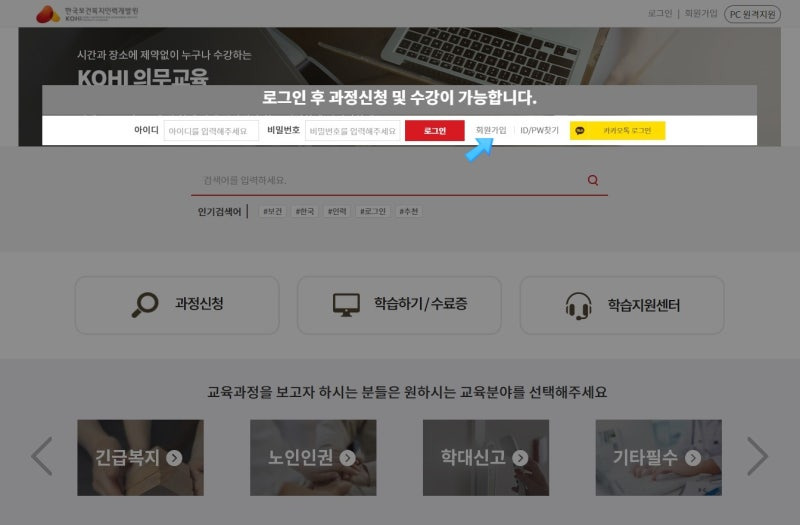800x525 pixels.
Task: Click the arrow circle icon on 학대신고
Action: [x=520, y=458]
